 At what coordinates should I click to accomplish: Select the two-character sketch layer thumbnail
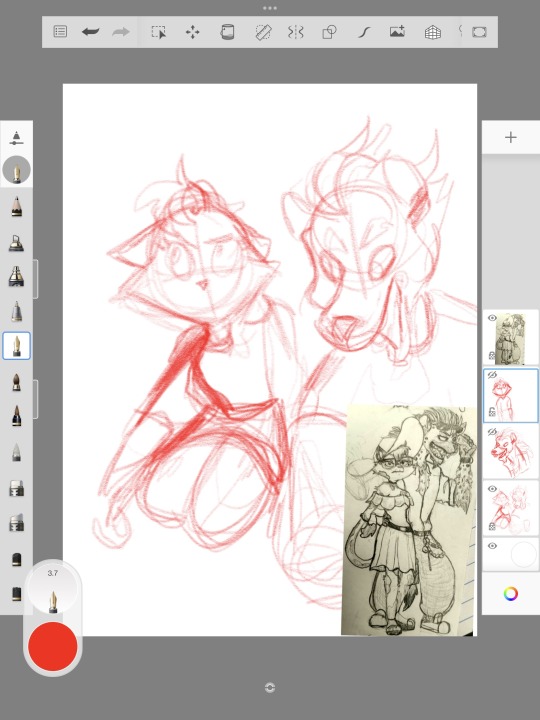click(510, 508)
